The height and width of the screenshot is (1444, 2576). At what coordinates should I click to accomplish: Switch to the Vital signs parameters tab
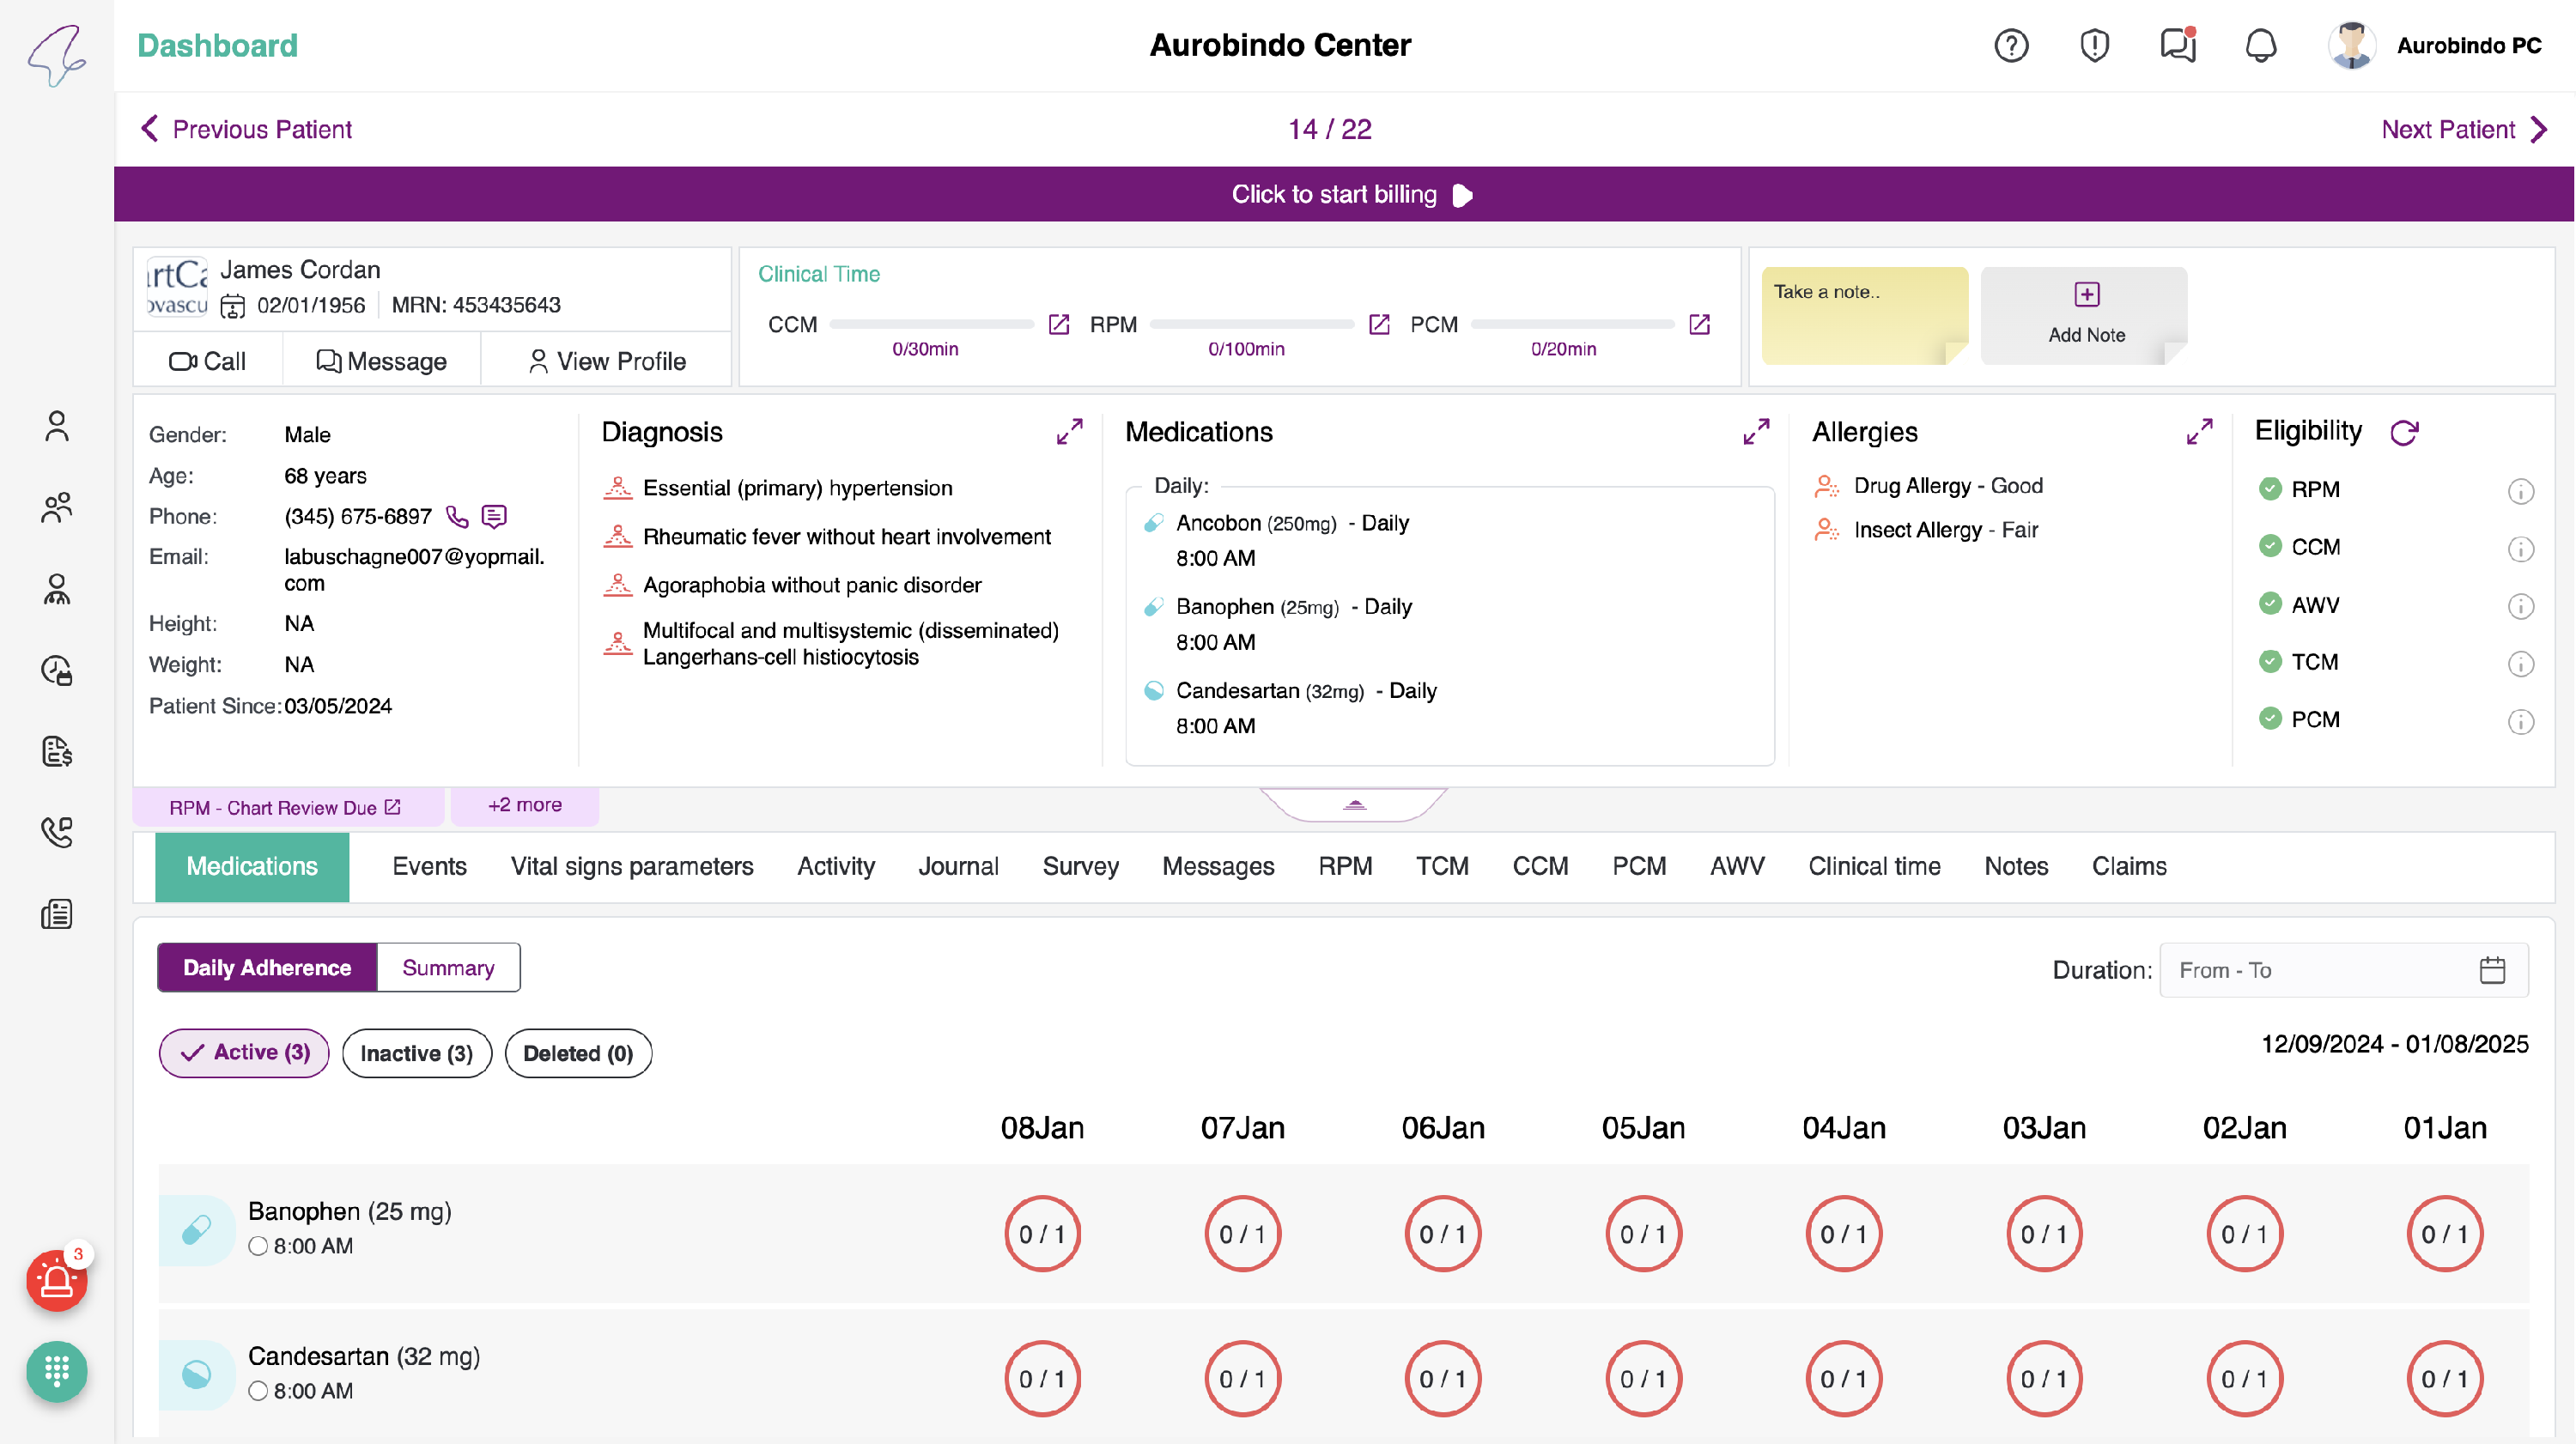coord(631,866)
